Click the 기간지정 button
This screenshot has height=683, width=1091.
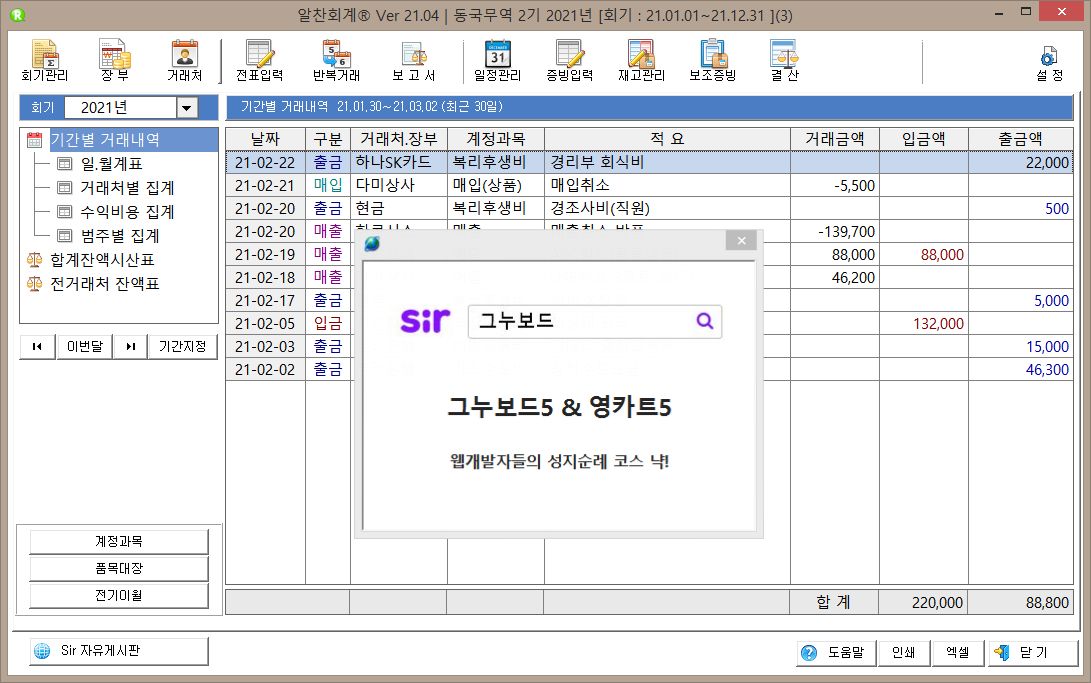tap(183, 347)
